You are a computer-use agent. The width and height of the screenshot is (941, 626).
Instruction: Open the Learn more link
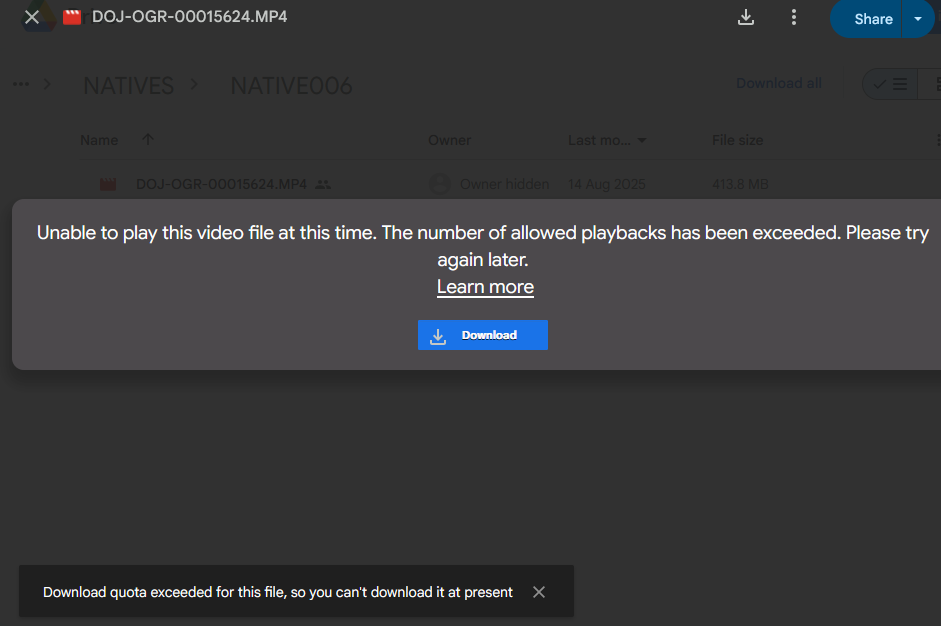[x=485, y=287]
